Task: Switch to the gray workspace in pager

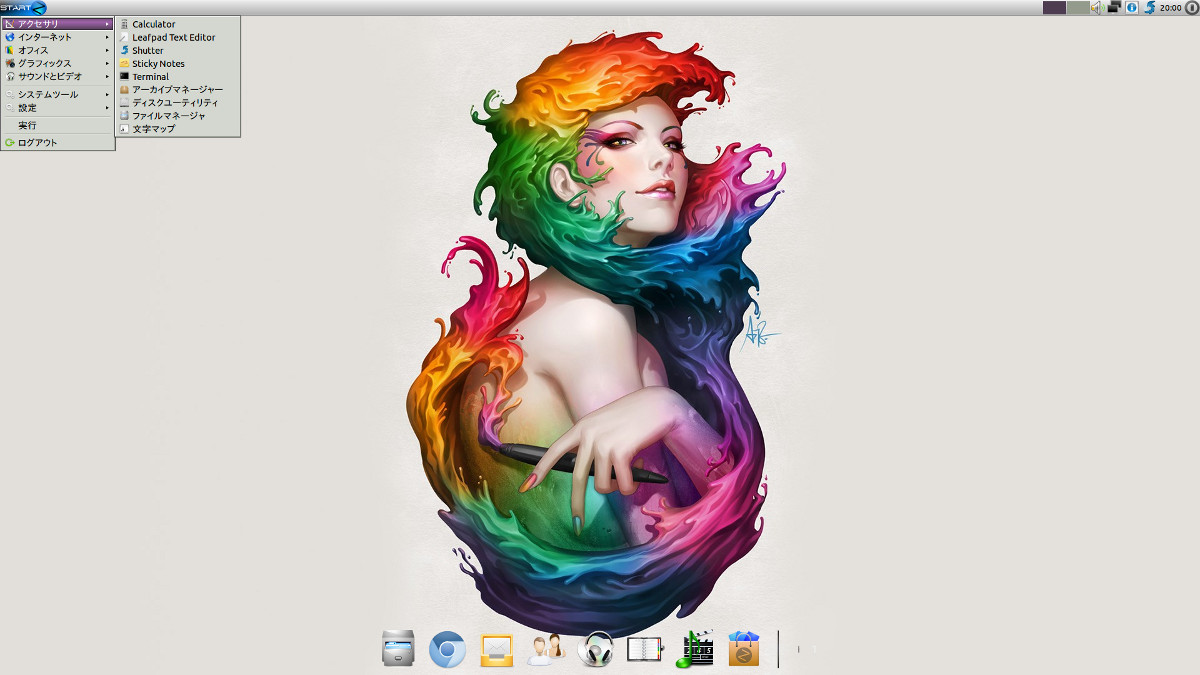Action: pos(1078,7)
